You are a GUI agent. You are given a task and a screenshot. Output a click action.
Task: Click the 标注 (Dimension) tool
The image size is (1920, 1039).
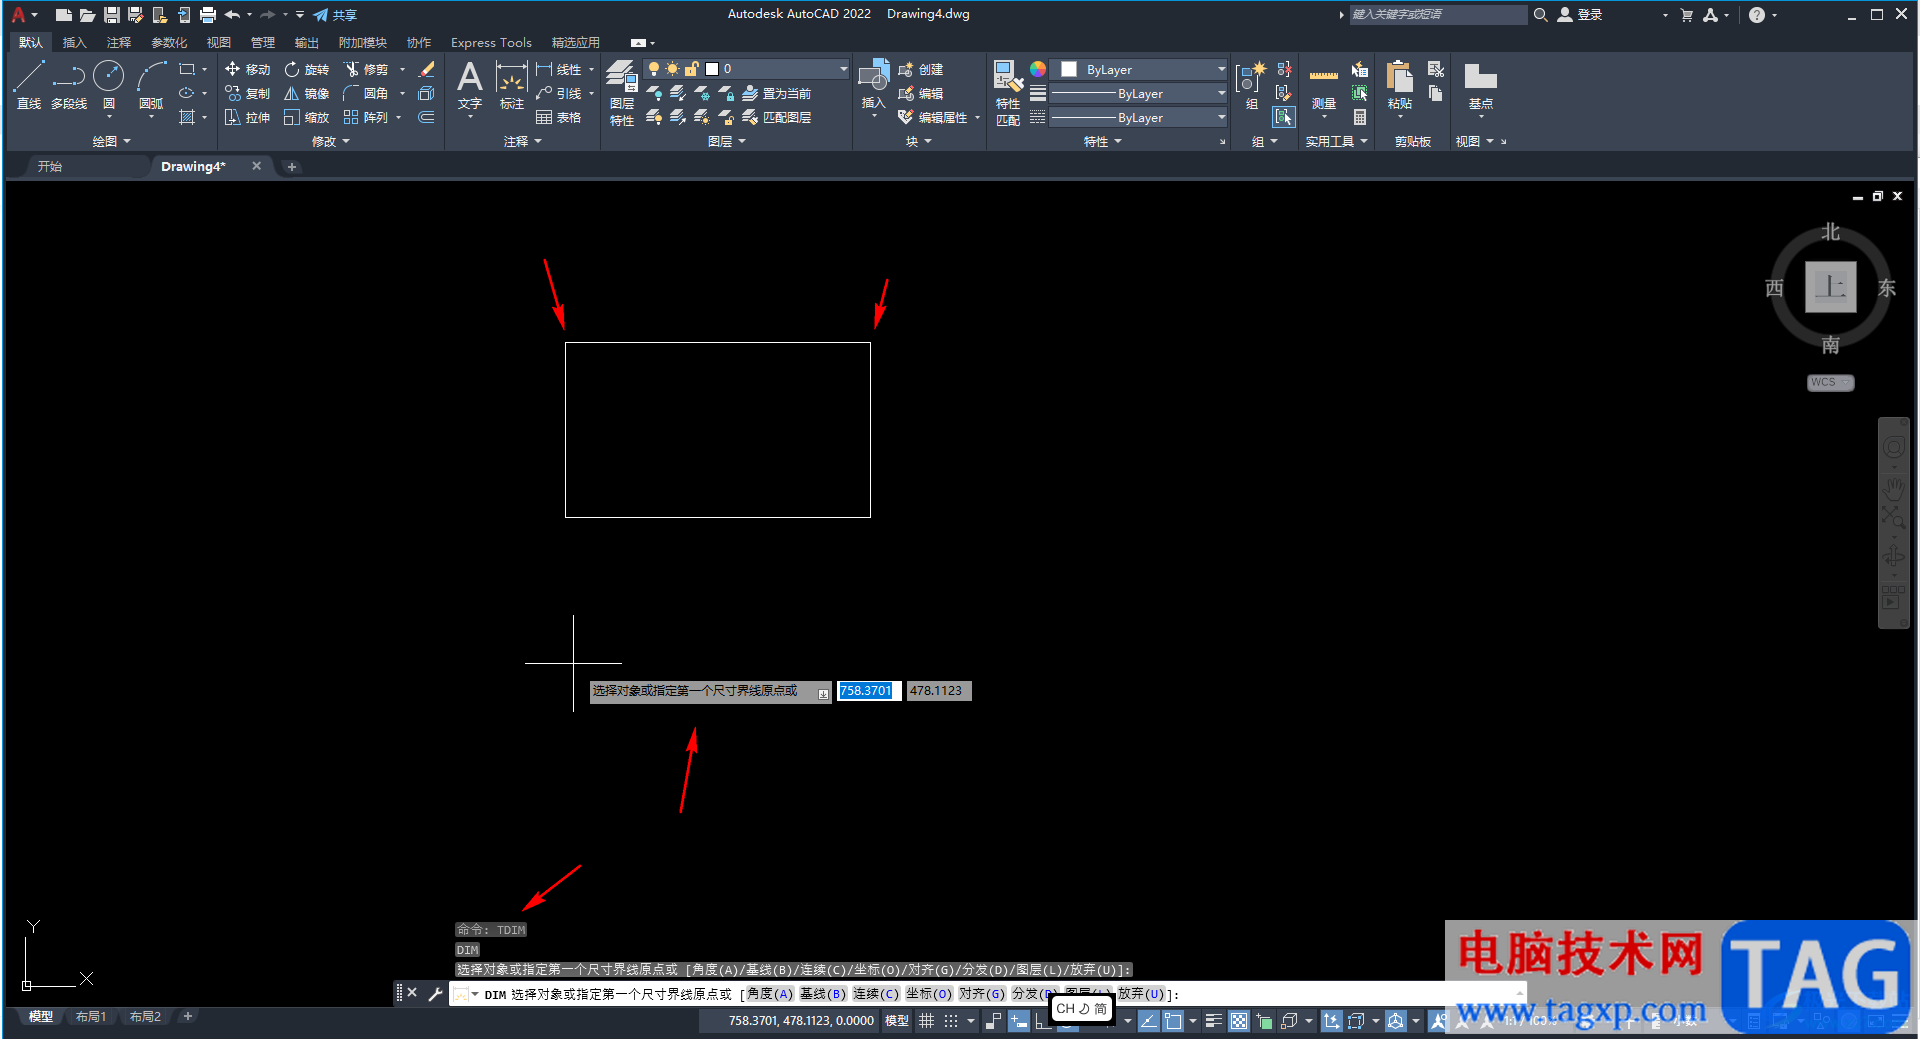(x=511, y=85)
